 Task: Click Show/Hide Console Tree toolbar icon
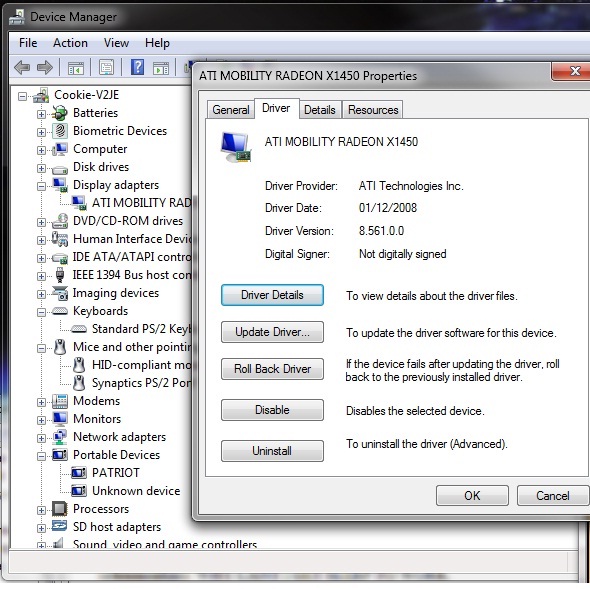click(76, 68)
